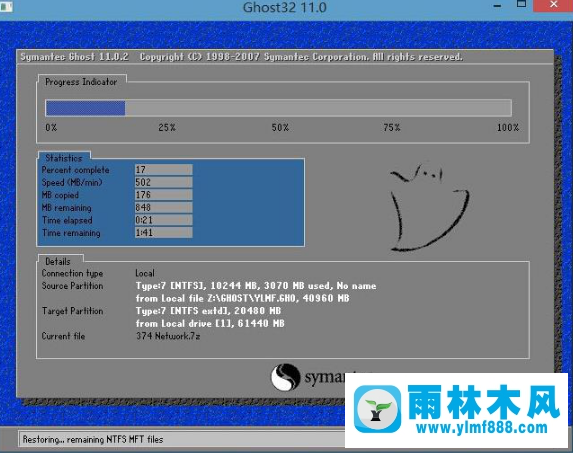Viewport: 573px width, 453px height.
Task: Click the 'Connection type' label
Action: pyautogui.click(x=72, y=273)
